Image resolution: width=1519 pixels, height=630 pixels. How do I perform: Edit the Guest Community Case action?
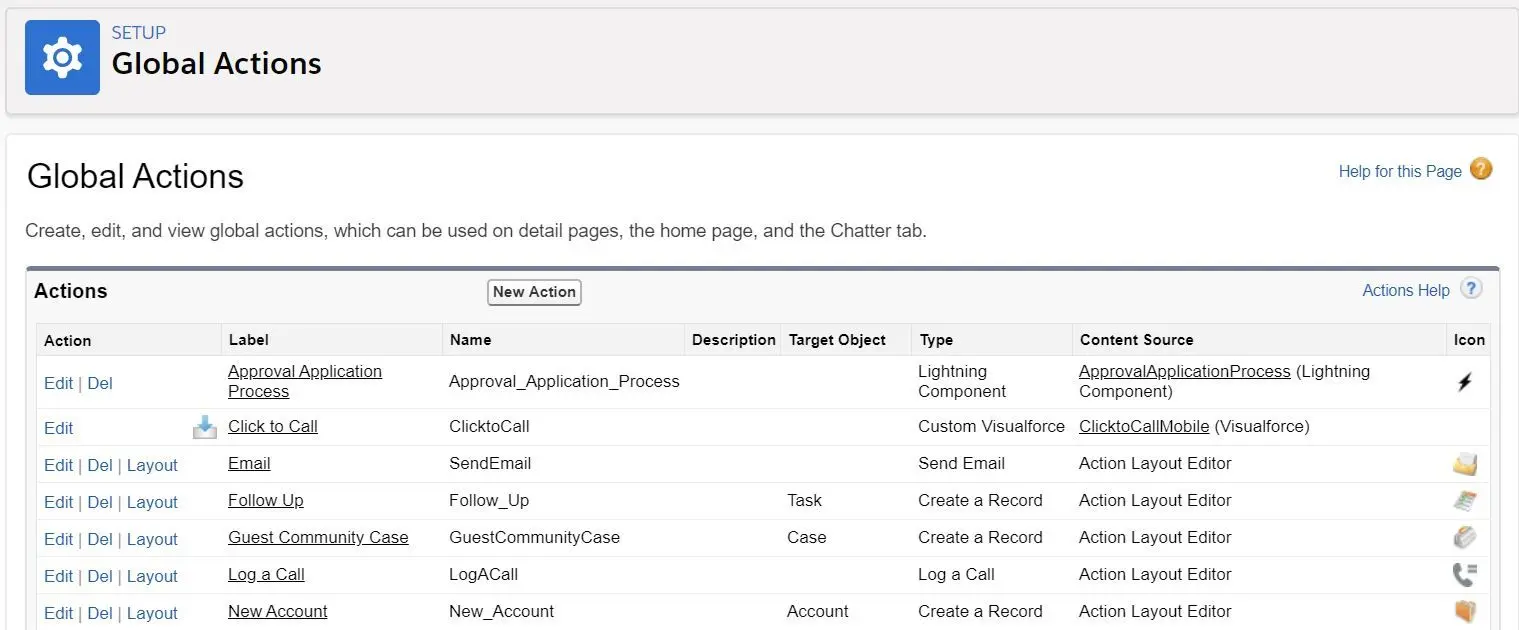pyautogui.click(x=58, y=539)
